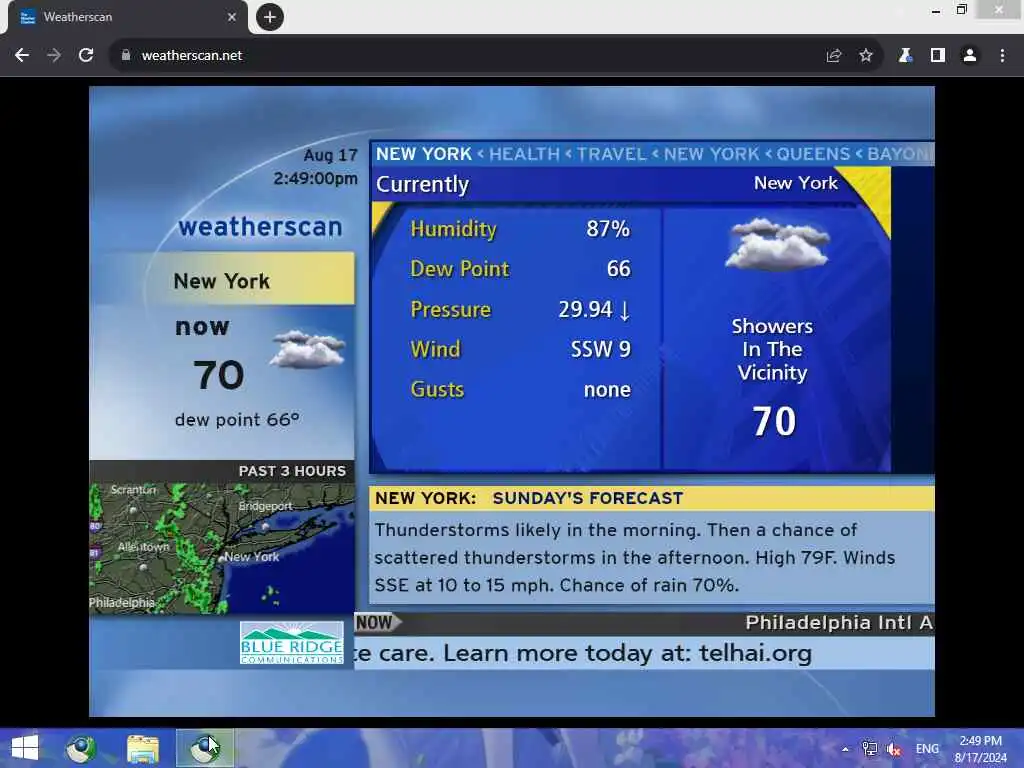Open a new browser tab
This screenshot has height=768, width=1024.
point(270,17)
